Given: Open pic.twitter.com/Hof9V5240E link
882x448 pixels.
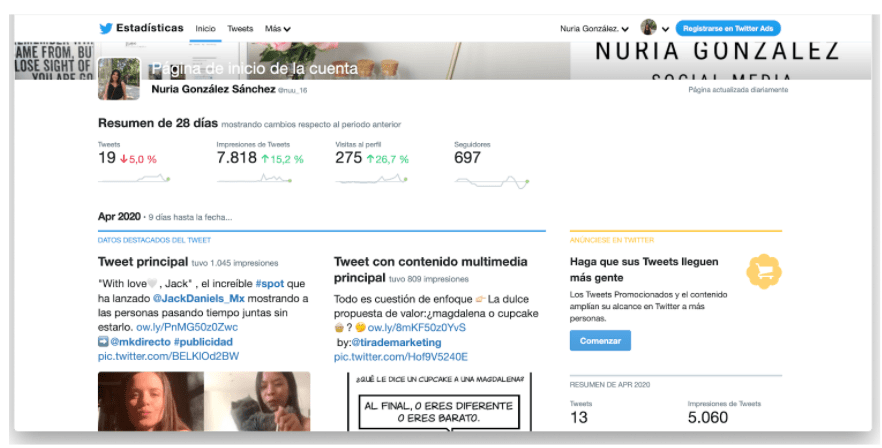Looking at the screenshot, I should [x=400, y=357].
